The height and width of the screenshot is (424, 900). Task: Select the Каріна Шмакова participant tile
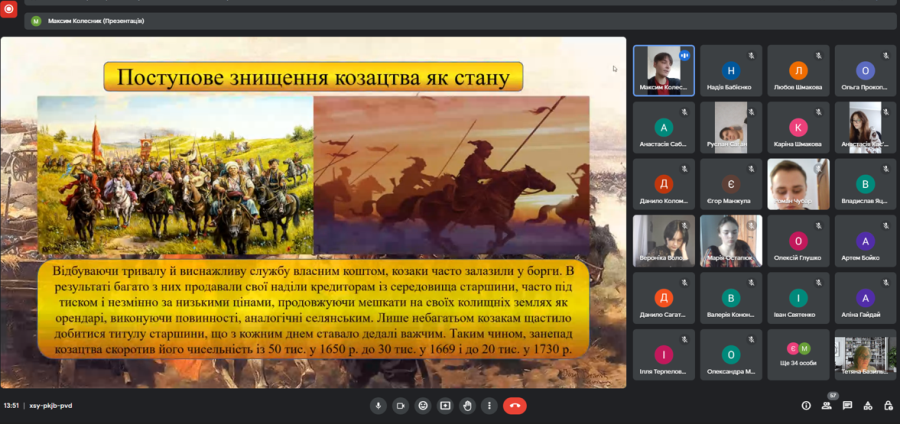[x=798, y=127]
